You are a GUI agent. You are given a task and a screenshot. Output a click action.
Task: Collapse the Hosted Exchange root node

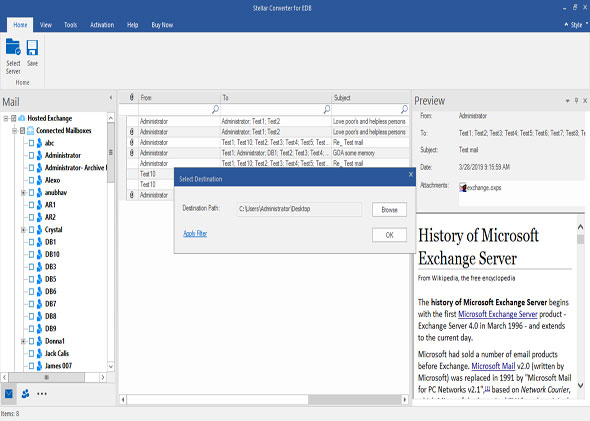click(x=6, y=119)
